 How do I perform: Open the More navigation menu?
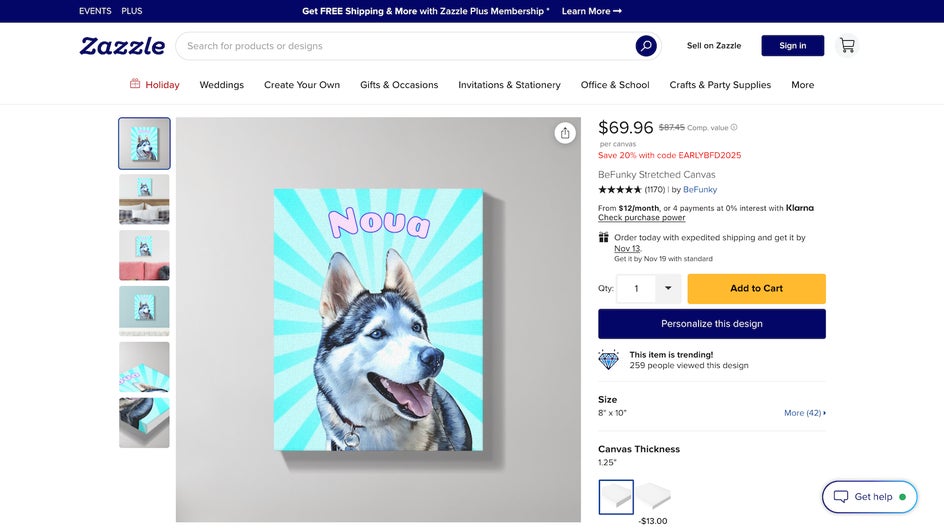[802, 85]
